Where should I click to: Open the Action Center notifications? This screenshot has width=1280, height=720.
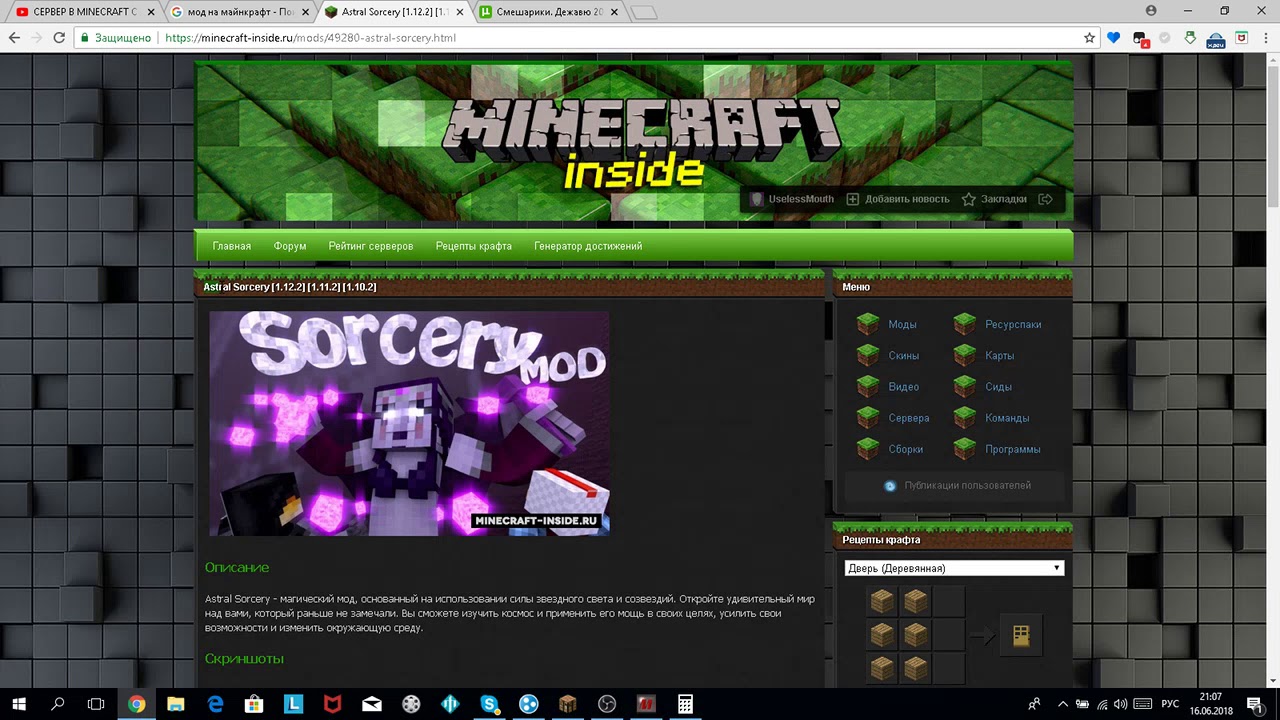(1254, 704)
